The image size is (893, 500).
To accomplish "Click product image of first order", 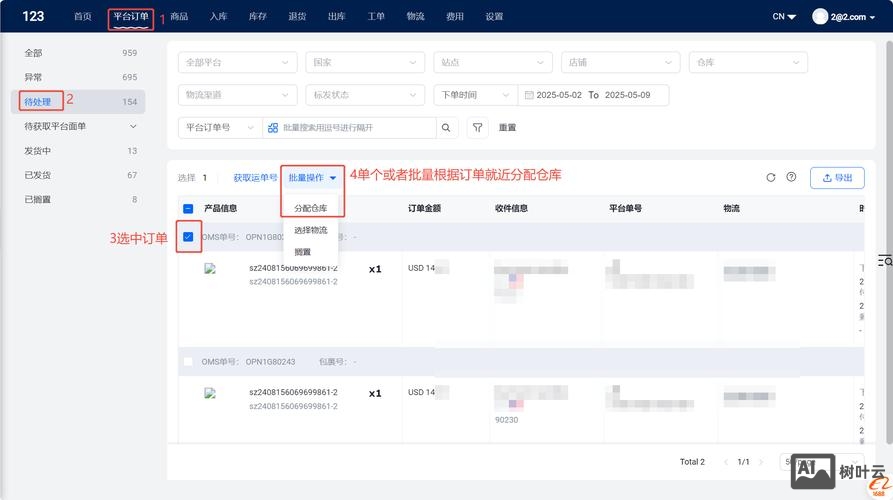I will pyautogui.click(x=210, y=269).
